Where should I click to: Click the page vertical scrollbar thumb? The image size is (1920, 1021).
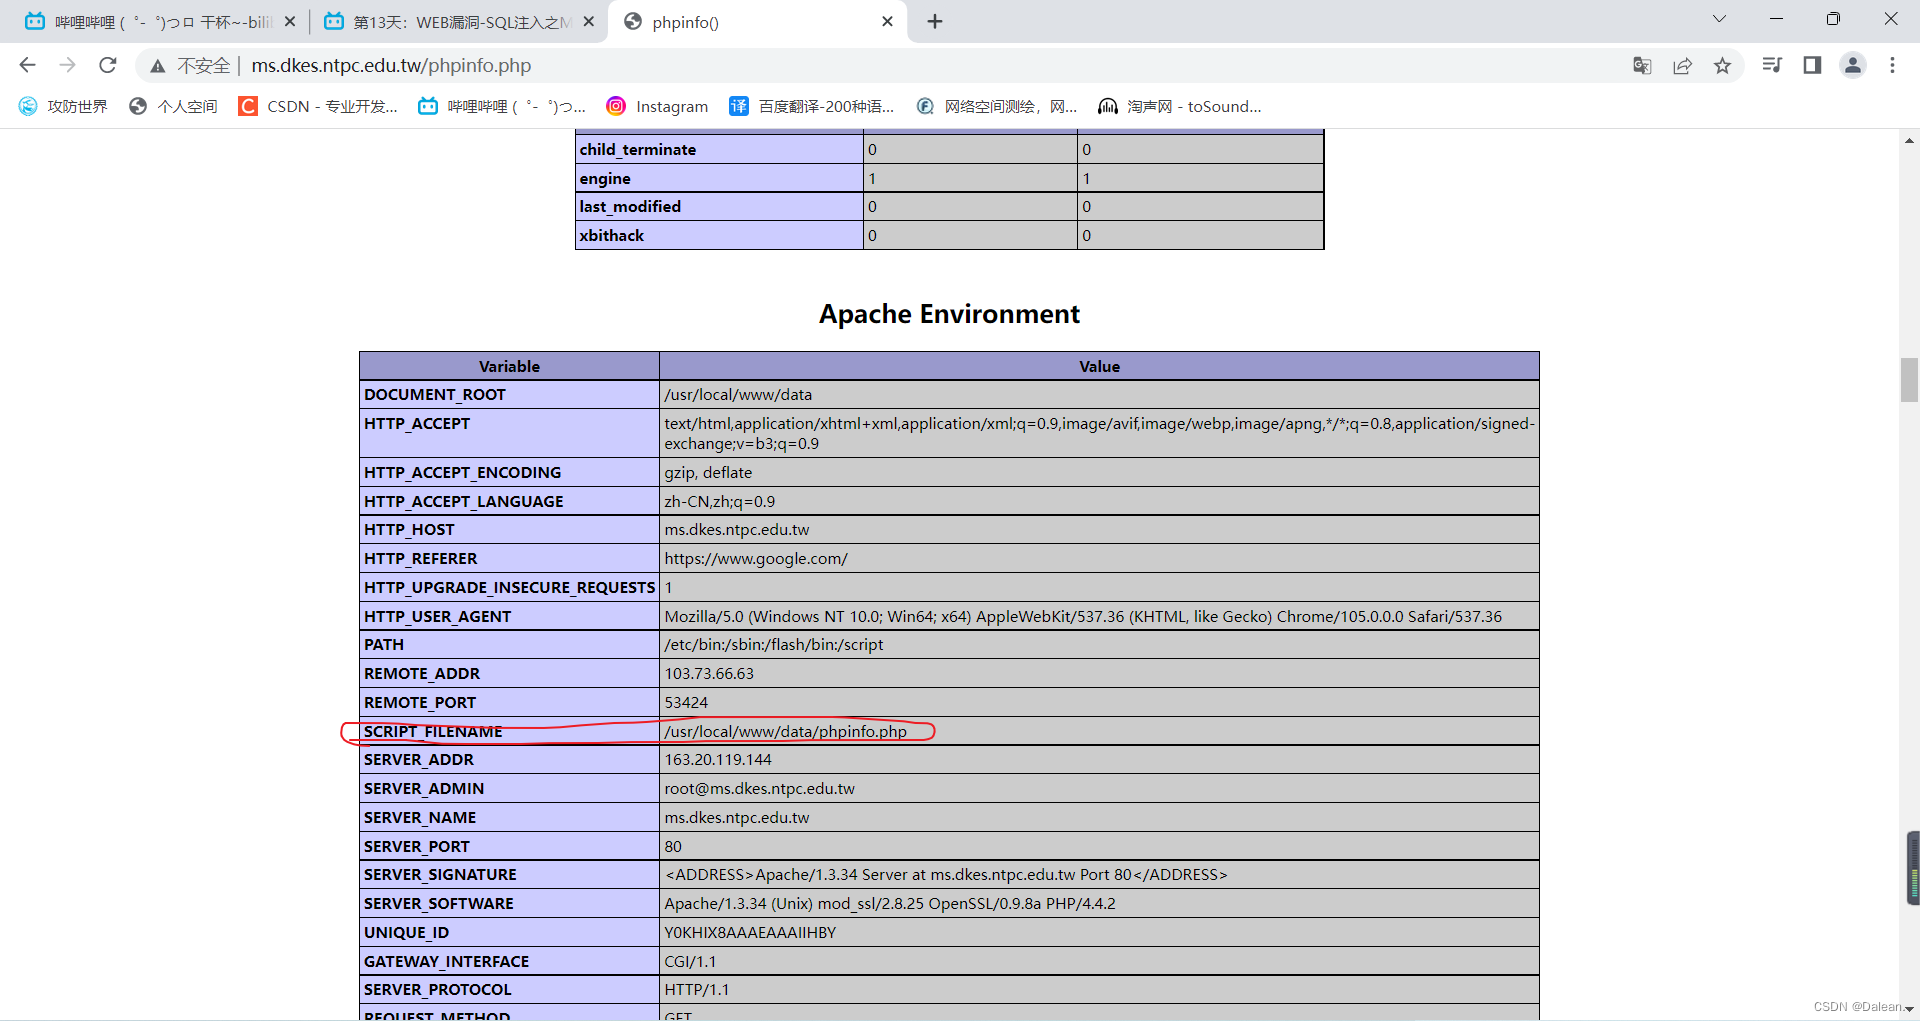(x=1909, y=379)
